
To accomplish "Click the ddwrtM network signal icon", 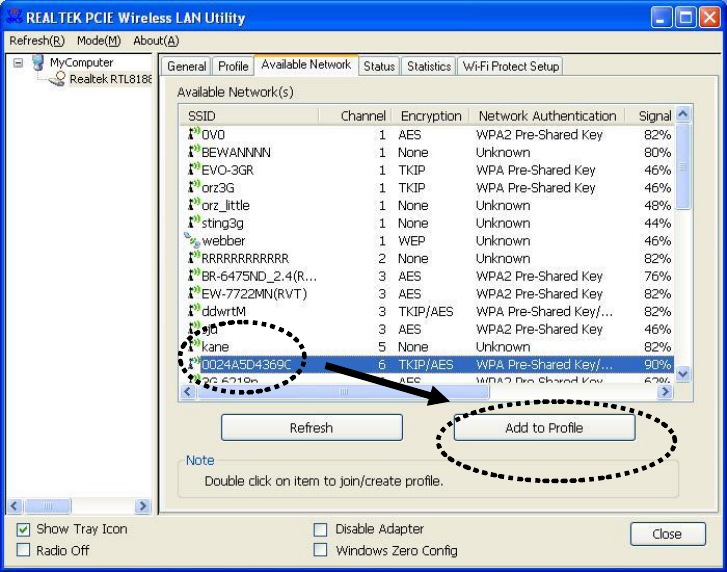I will pos(194,310).
